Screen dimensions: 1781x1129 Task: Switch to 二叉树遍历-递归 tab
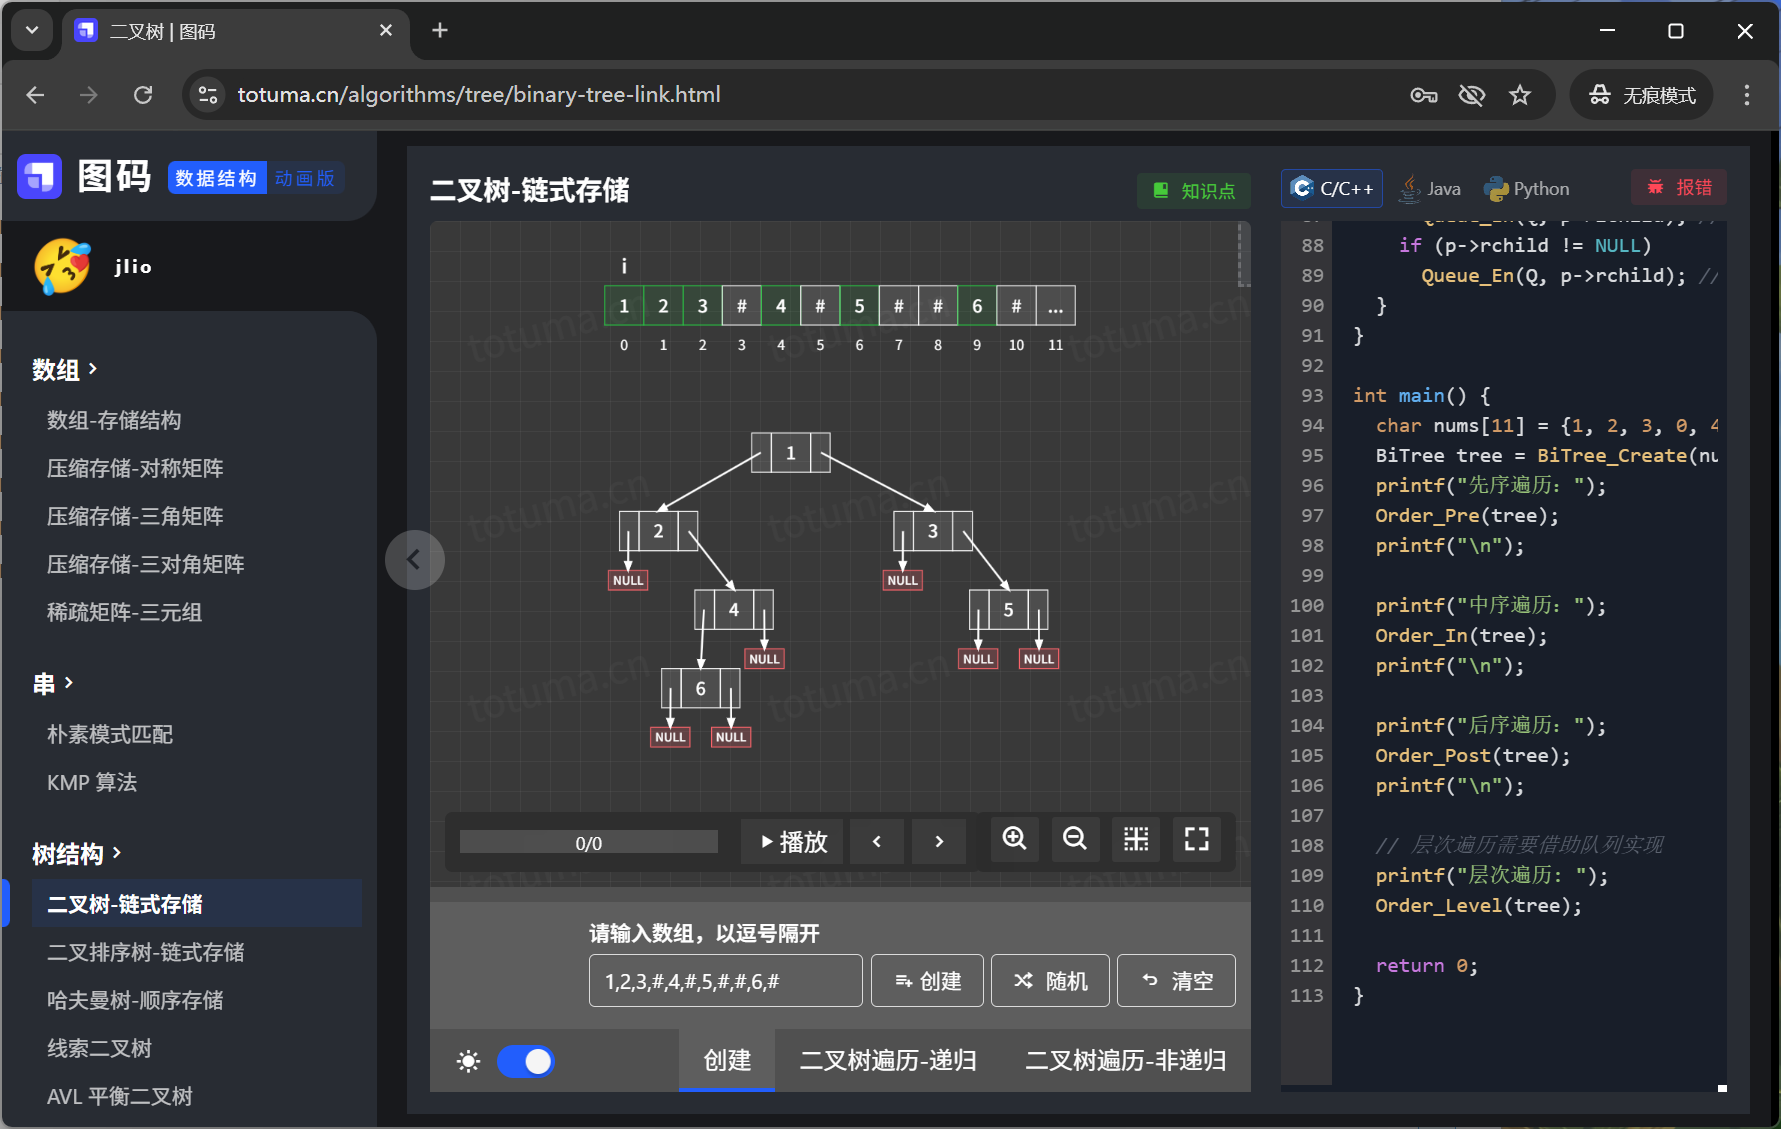tap(888, 1060)
